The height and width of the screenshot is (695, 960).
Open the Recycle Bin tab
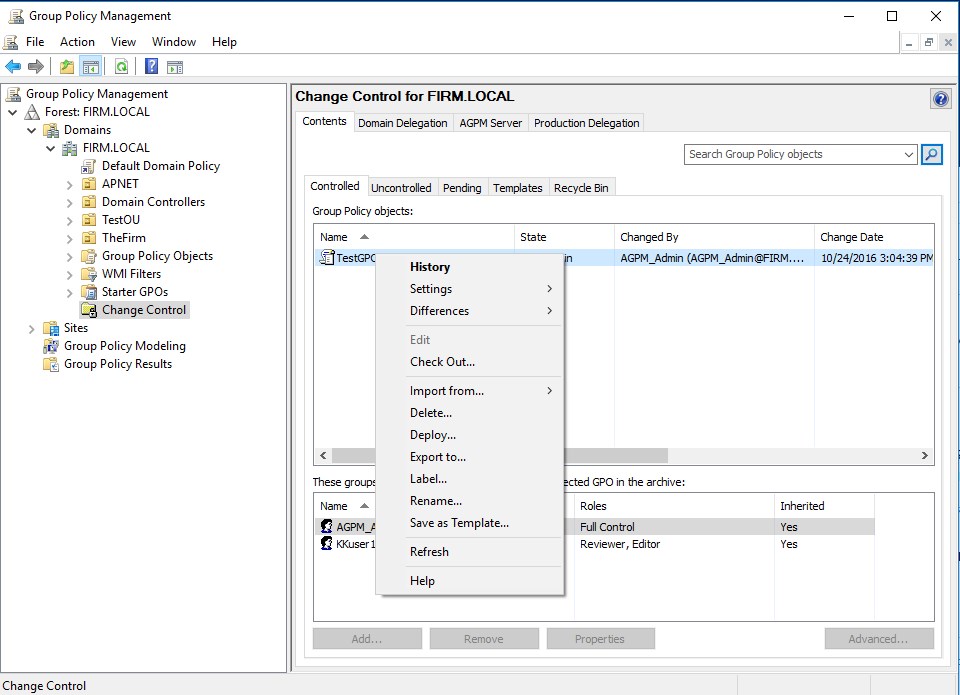point(581,187)
